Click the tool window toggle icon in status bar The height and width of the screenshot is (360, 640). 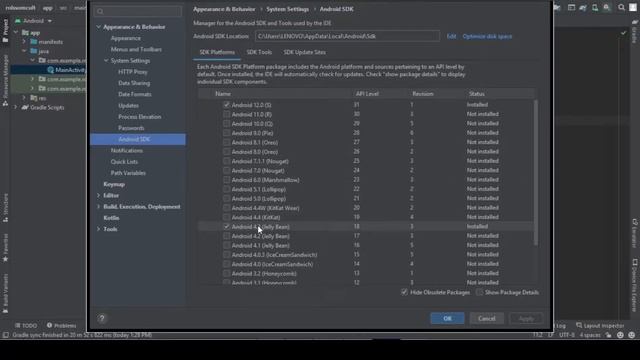[5, 335]
